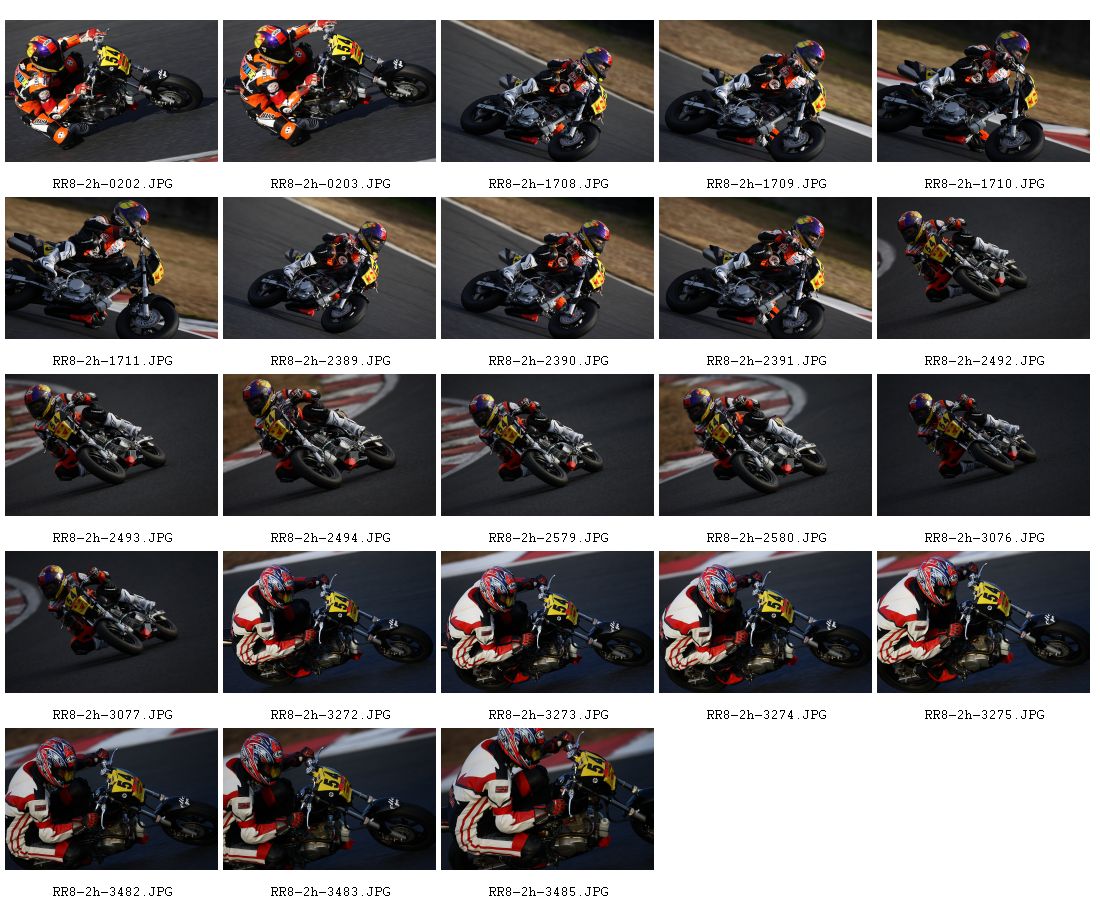Open the RR8-2h-2492.JPG photo
Image resolution: width=1100 pixels, height=900 pixels.
click(984, 268)
